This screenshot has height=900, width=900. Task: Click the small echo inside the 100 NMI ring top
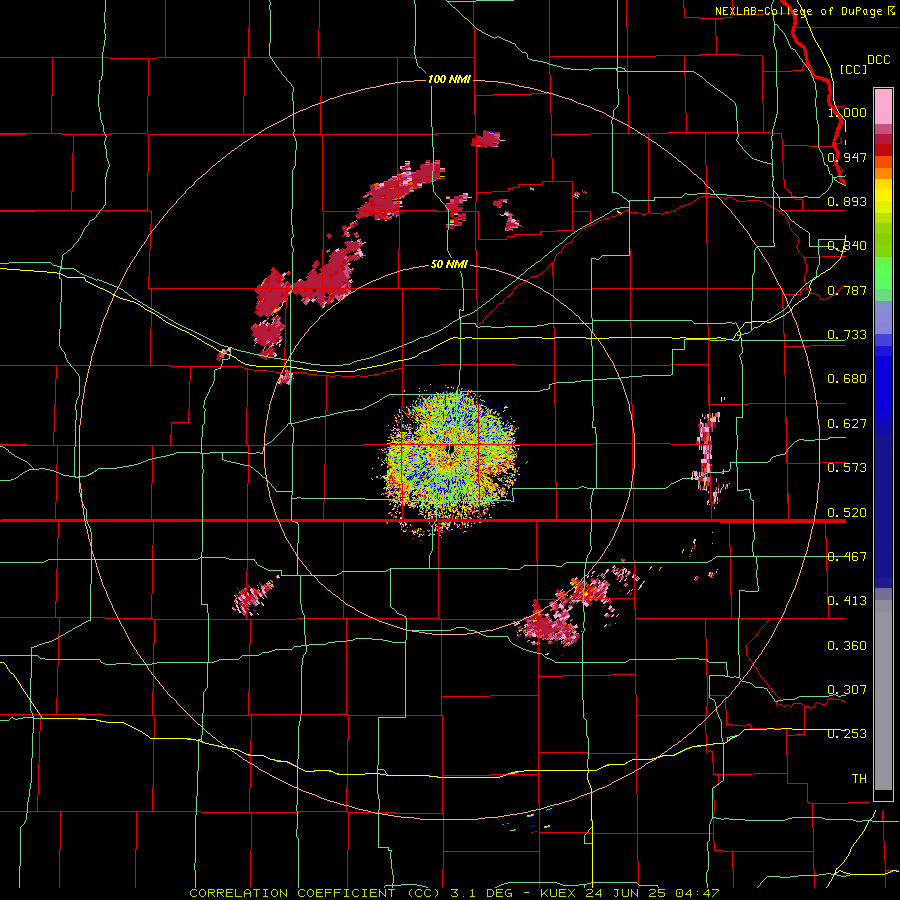[x=487, y=139]
